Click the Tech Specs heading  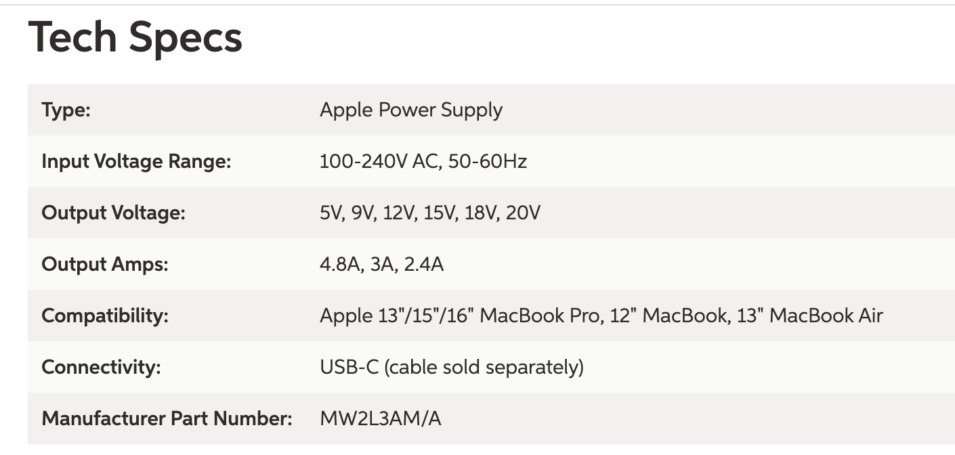click(x=135, y=39)
